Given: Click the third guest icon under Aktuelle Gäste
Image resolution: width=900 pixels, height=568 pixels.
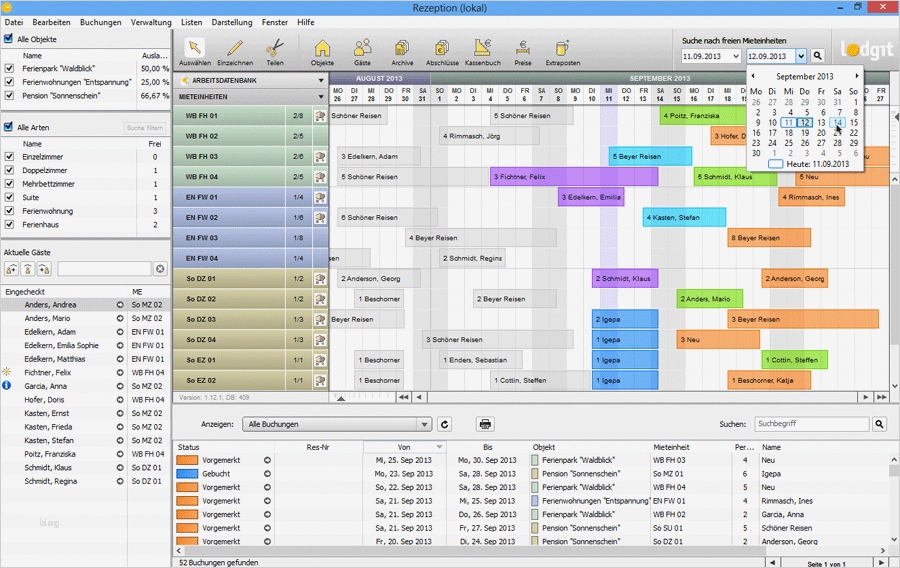Looking at the screenshot, I should 44,269.
